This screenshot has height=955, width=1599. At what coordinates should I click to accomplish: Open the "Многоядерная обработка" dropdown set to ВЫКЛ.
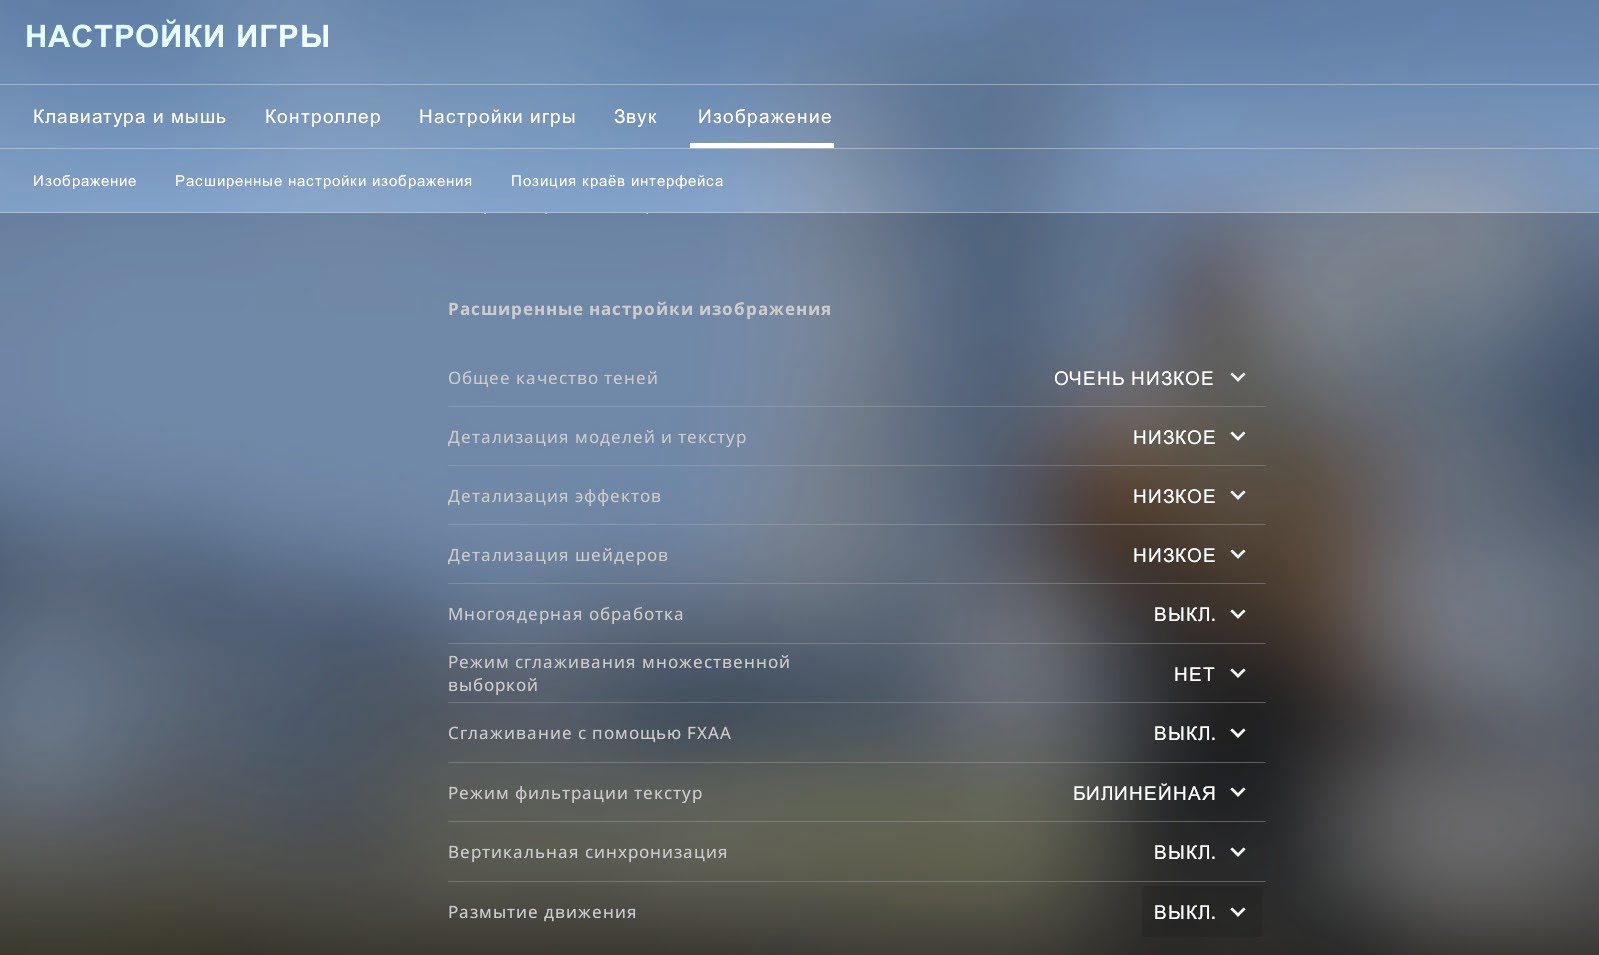click(x=1201, y=614)
